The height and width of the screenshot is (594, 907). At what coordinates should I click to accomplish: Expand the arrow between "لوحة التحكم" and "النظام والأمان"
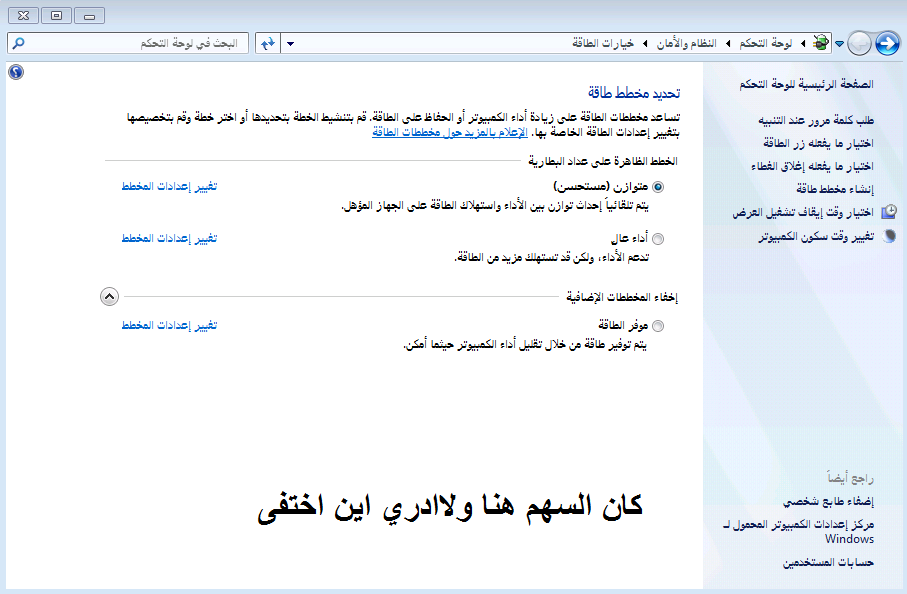(728, 43)
